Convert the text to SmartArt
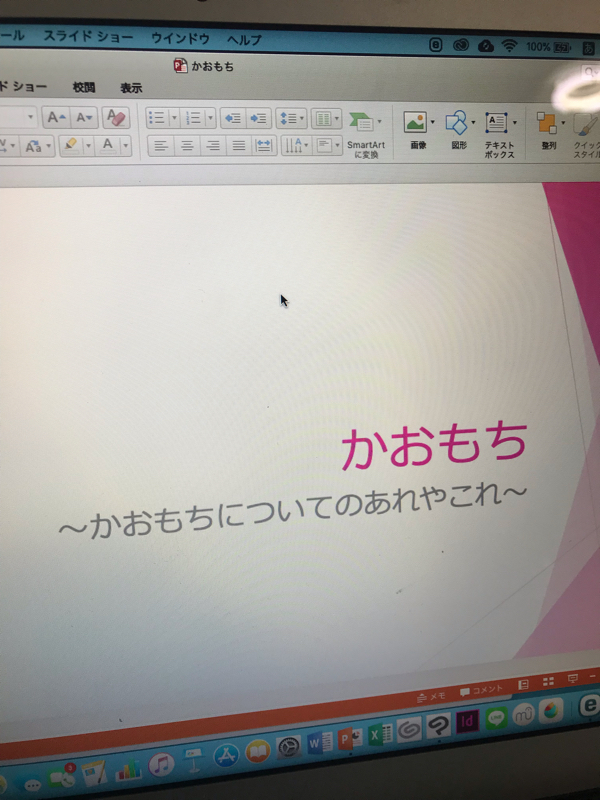This screenshot has width=600, height=800. [365, 135]
